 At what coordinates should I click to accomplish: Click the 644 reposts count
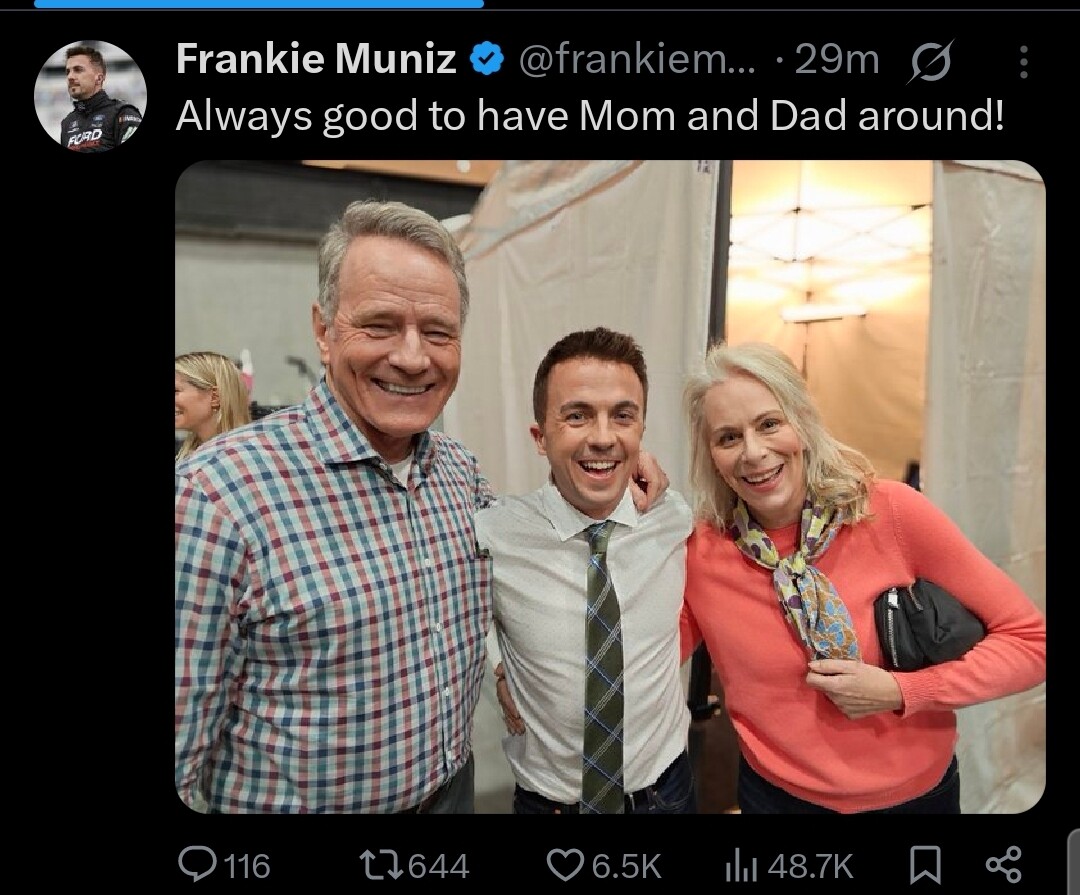click(439, 866)
